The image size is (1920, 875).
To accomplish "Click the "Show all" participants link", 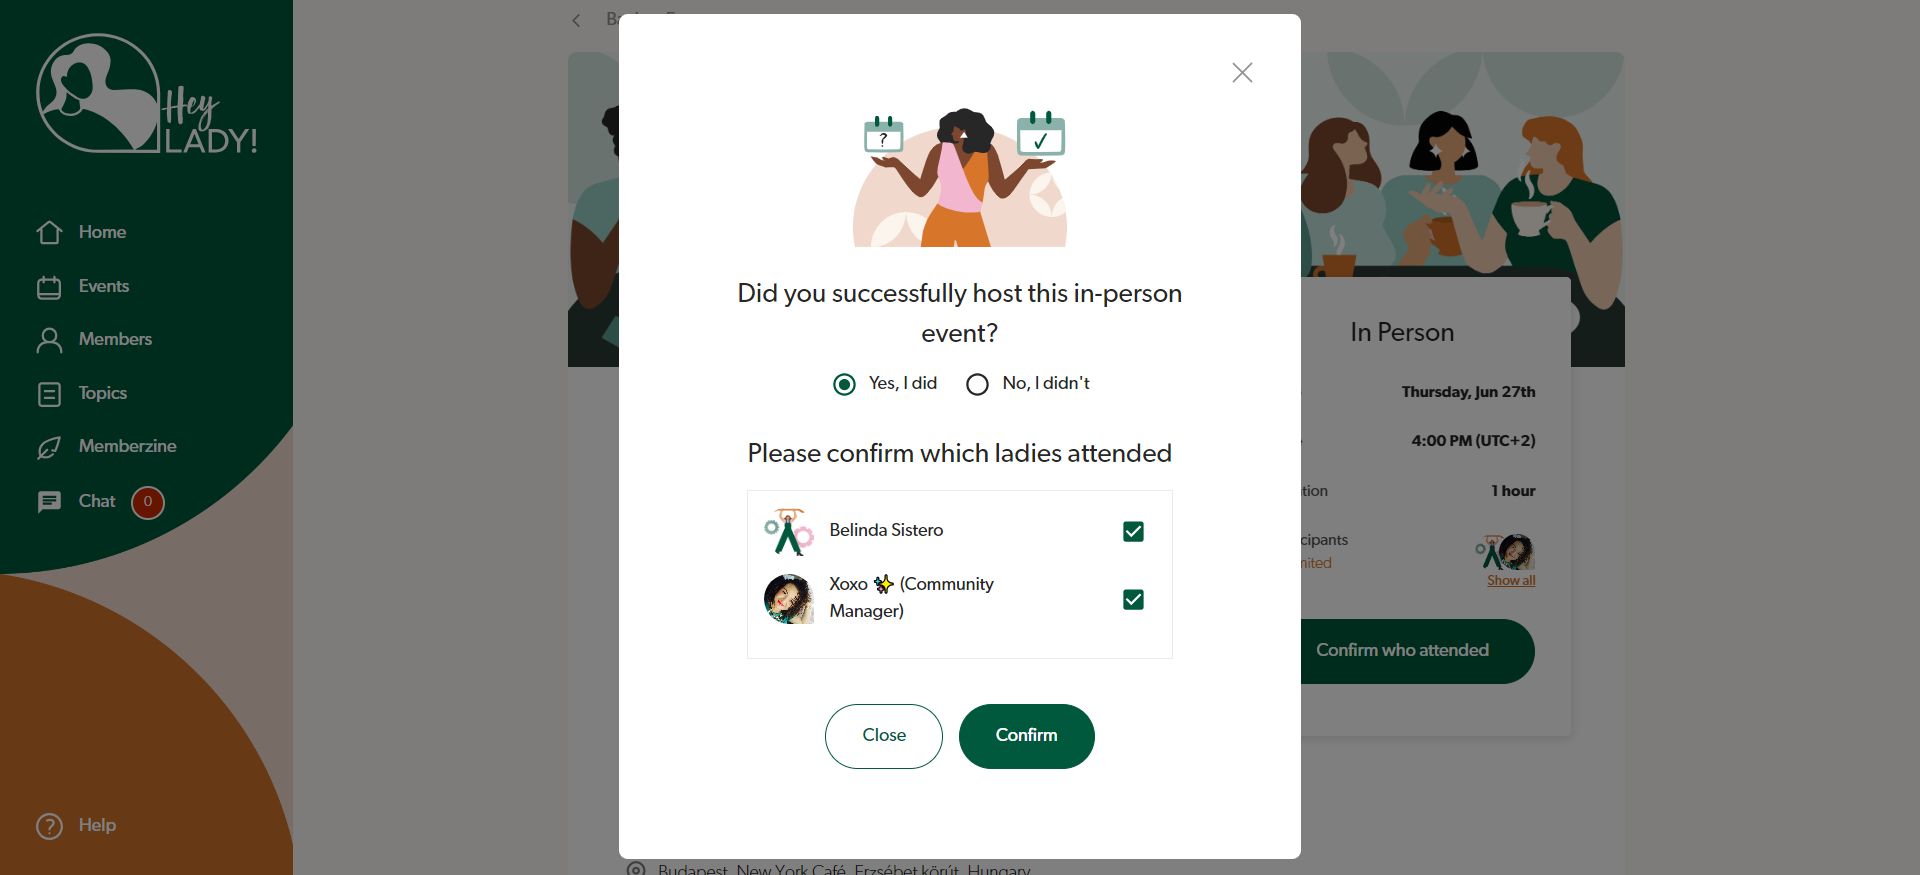I will click(x=1511, y=581).
